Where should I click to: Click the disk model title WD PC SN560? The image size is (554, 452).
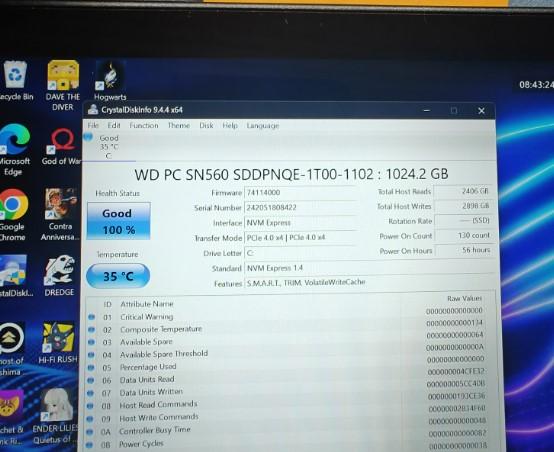[291, 174]
